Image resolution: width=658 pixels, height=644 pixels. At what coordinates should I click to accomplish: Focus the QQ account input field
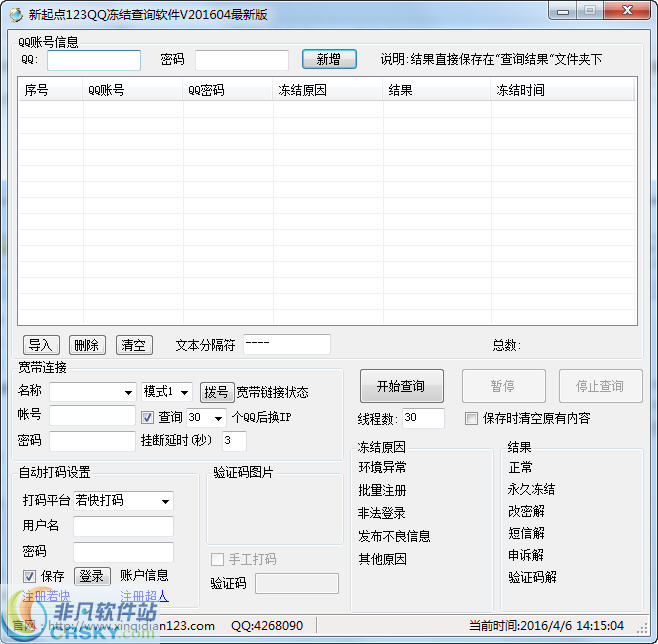pos(94,60)
